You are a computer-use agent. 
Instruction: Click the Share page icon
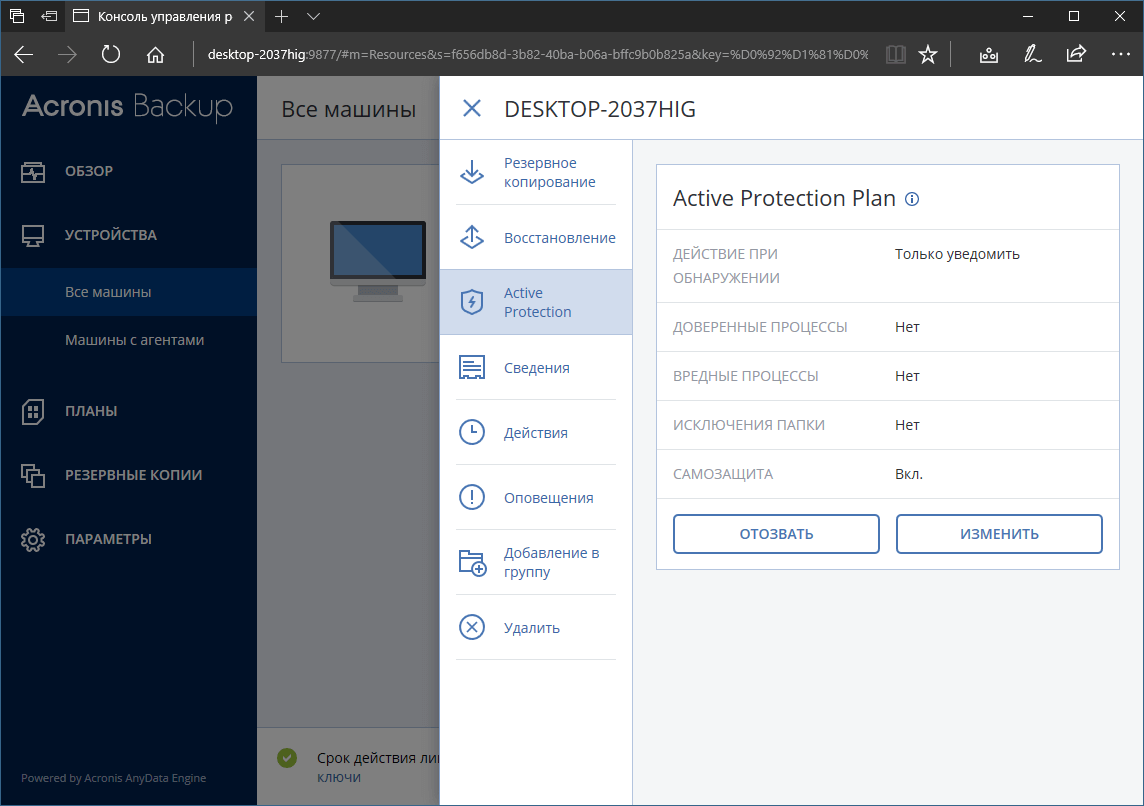(x=1076, y=54)
